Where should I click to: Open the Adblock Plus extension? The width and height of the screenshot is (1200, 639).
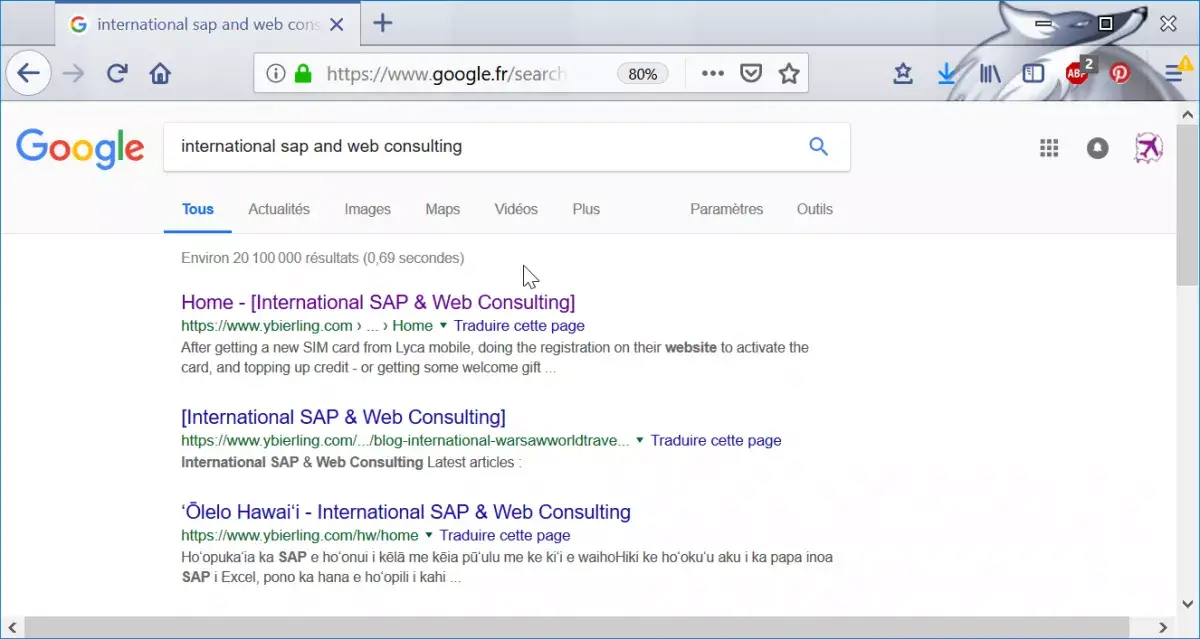click(x=1078, y=71)
